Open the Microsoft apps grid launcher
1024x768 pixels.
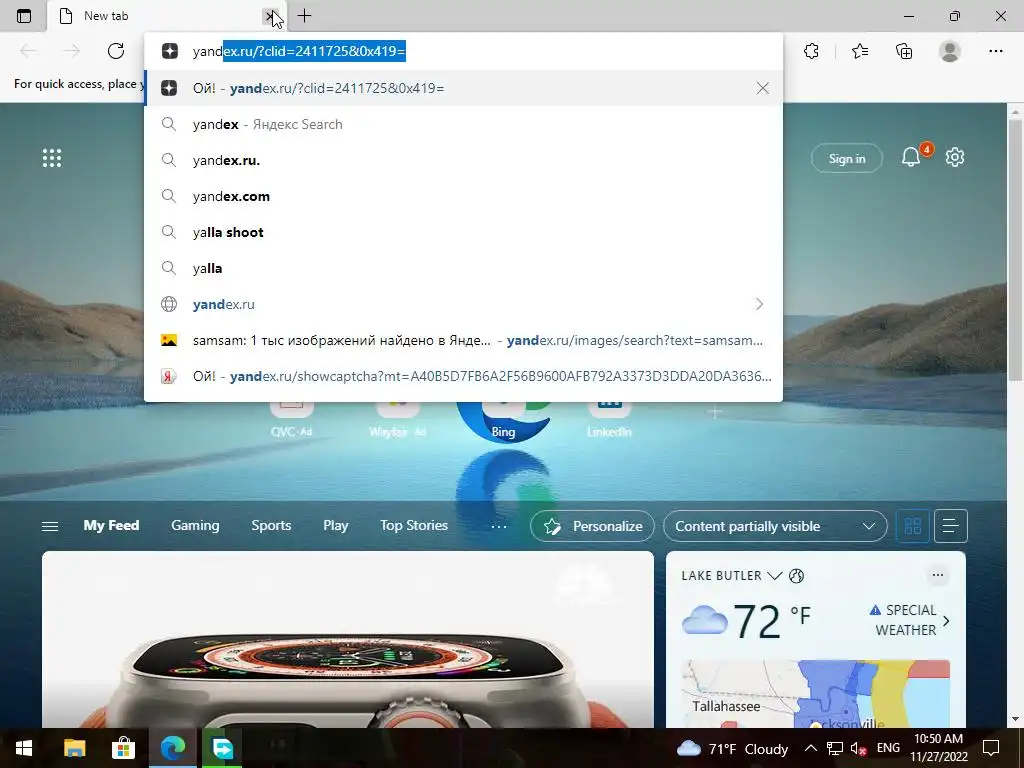coord(52,158)
